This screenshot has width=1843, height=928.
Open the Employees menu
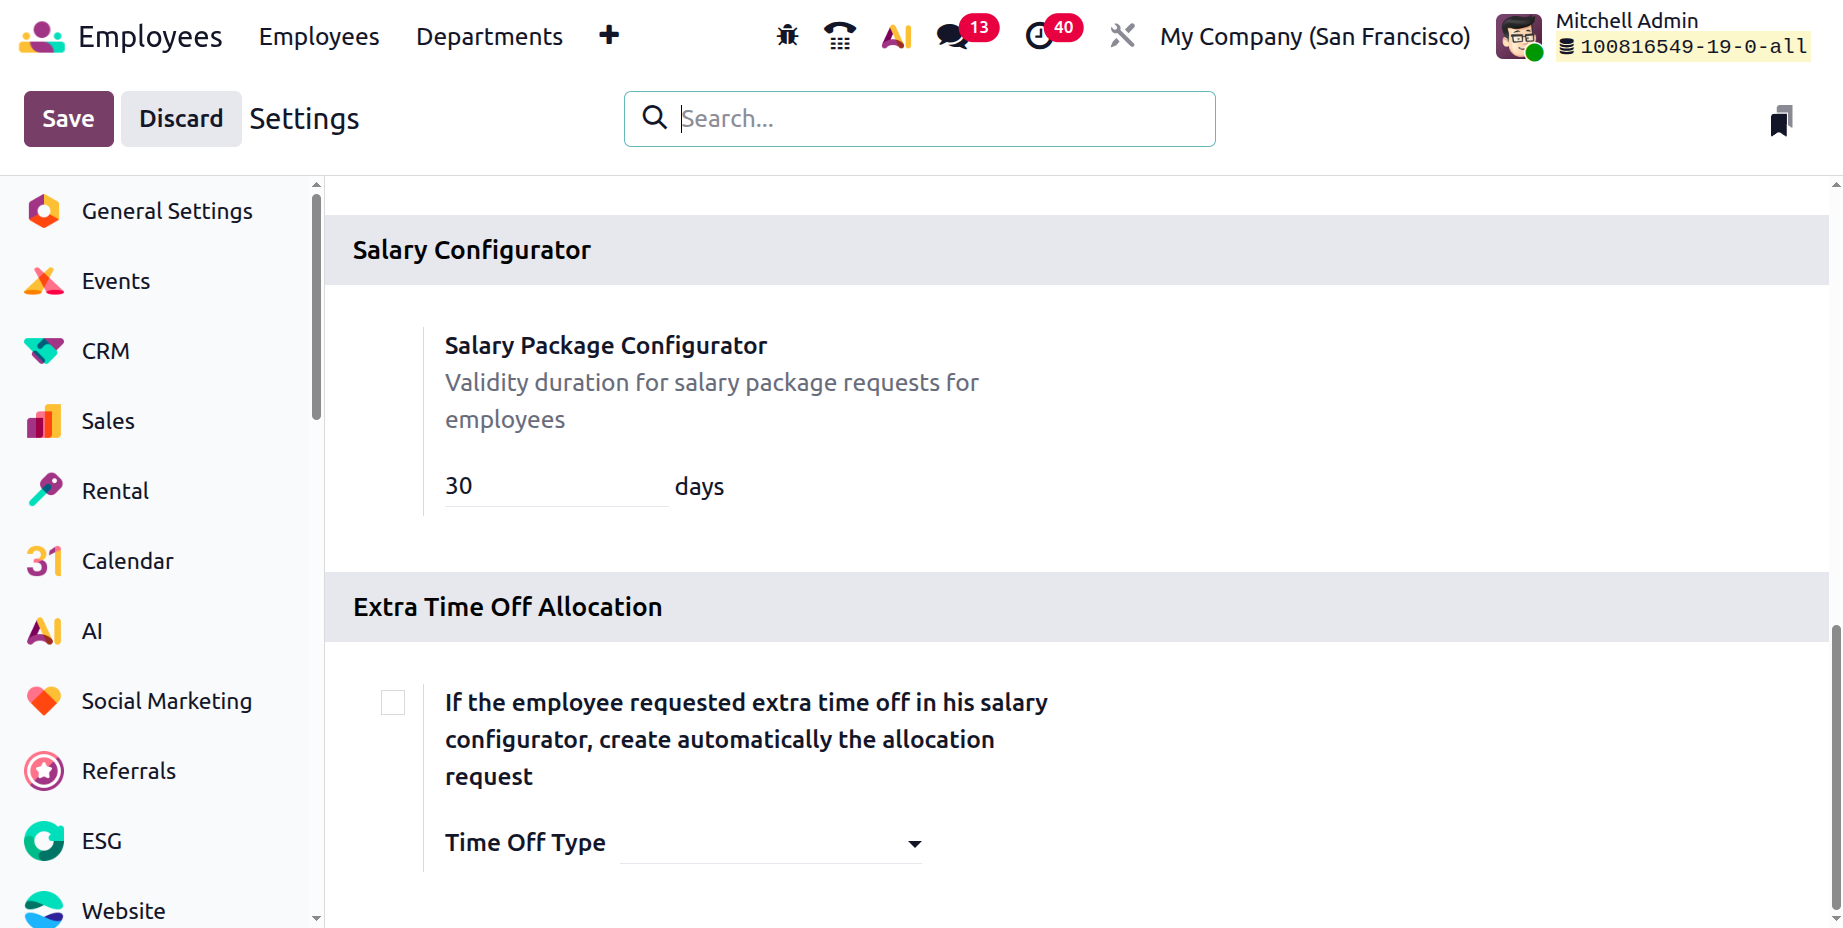[x=319, y=36]
